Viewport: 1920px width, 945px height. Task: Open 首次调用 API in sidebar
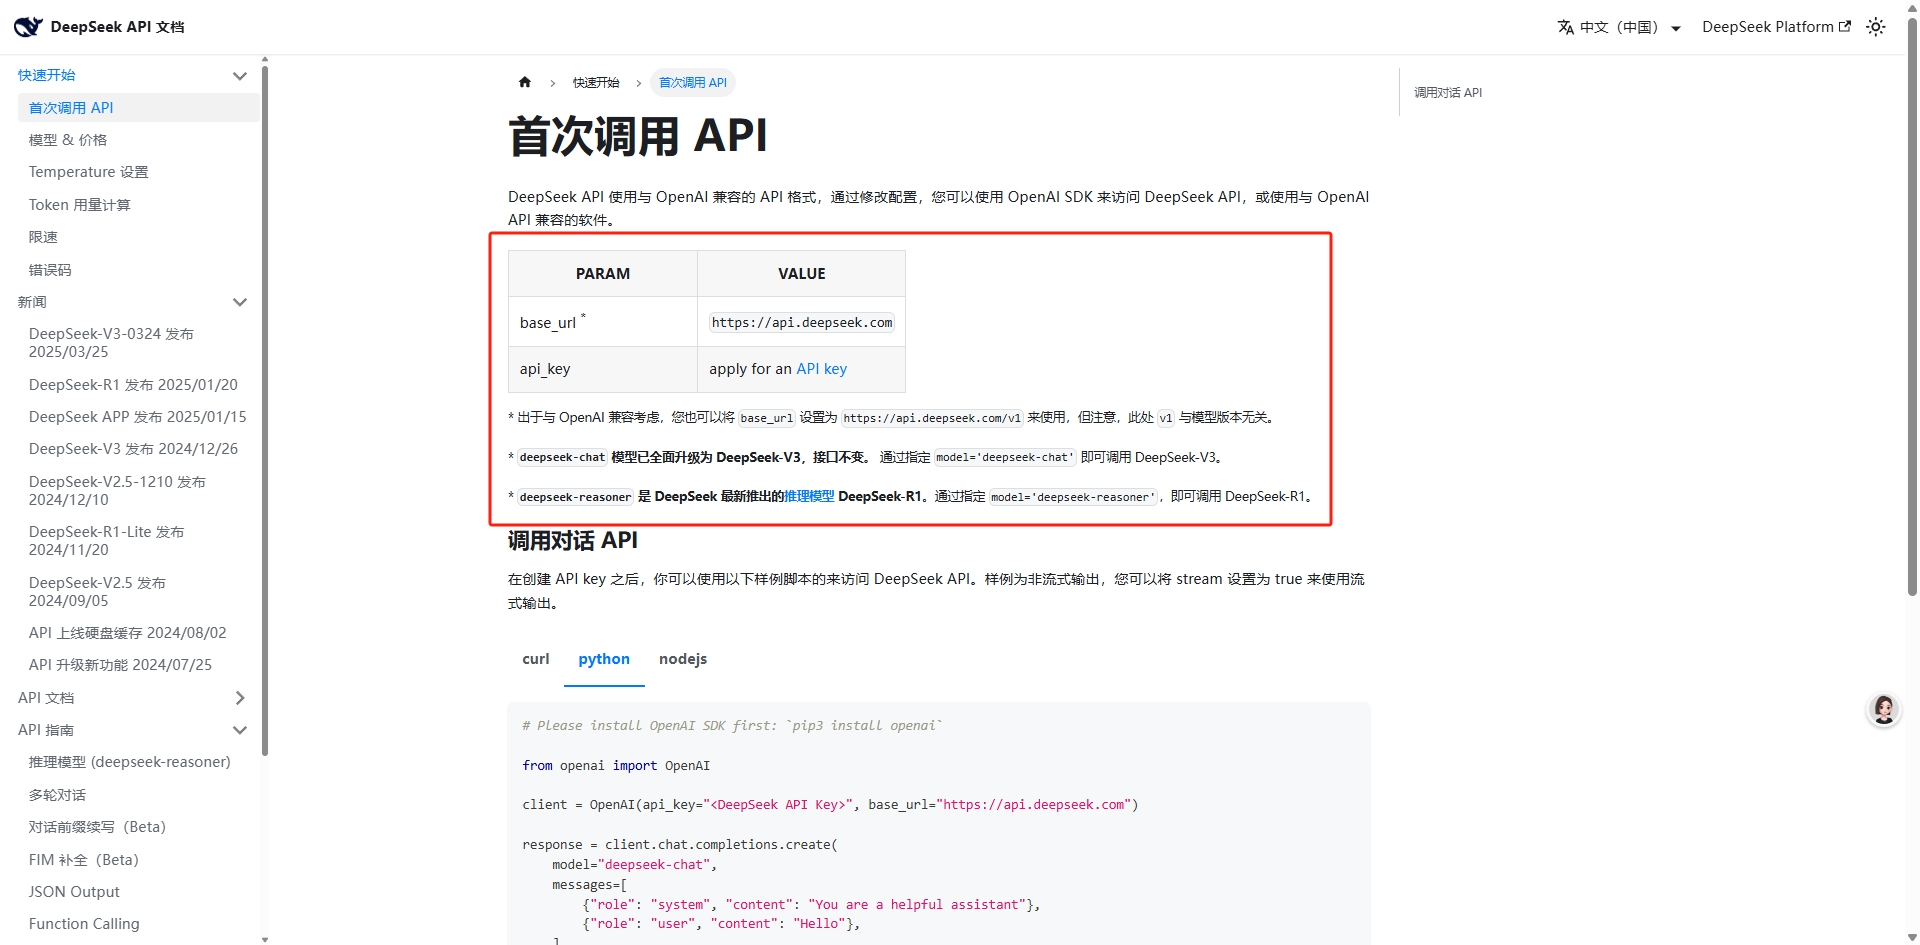[x=138, y=108]
